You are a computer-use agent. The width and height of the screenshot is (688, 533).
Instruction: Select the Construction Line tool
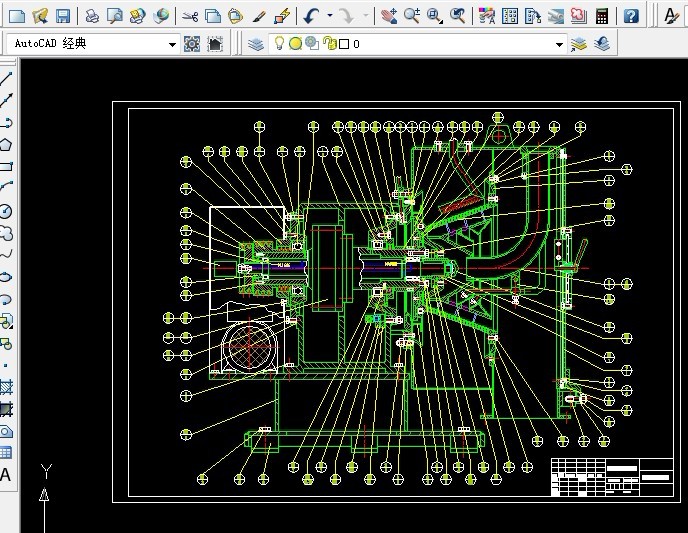pos(6,100)
